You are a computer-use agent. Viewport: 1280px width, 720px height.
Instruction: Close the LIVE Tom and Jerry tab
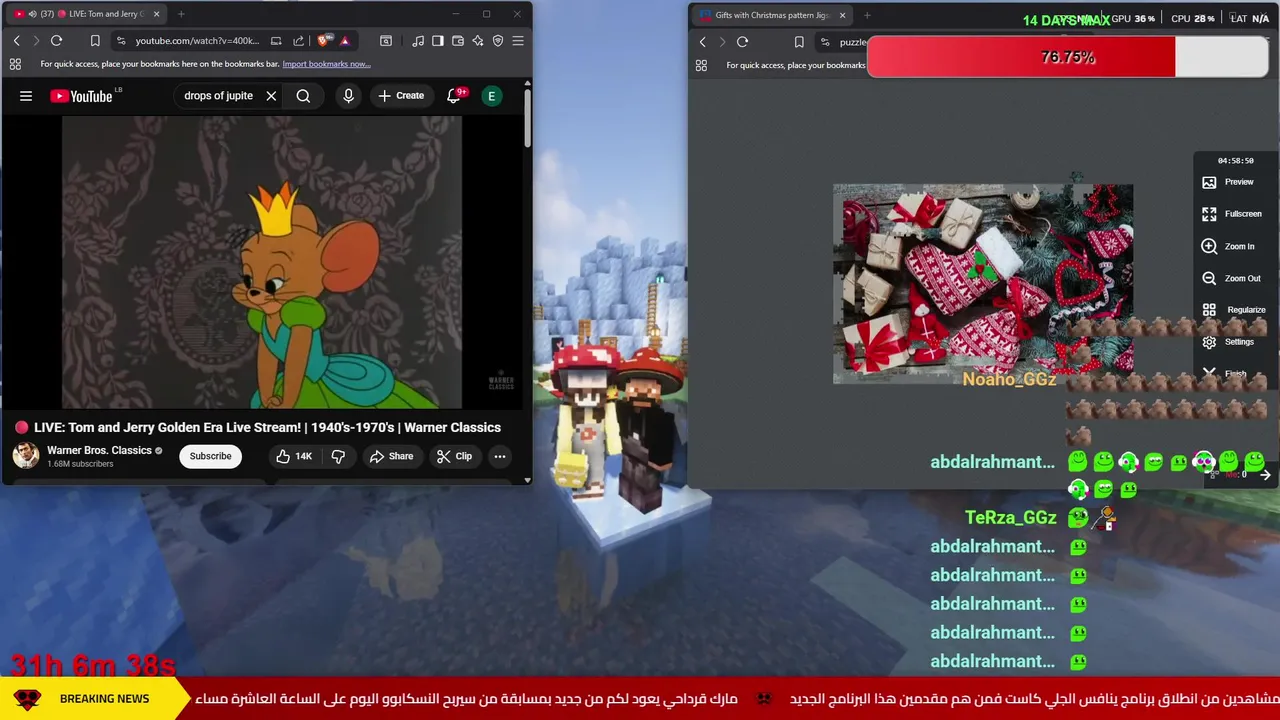point(155,14)
